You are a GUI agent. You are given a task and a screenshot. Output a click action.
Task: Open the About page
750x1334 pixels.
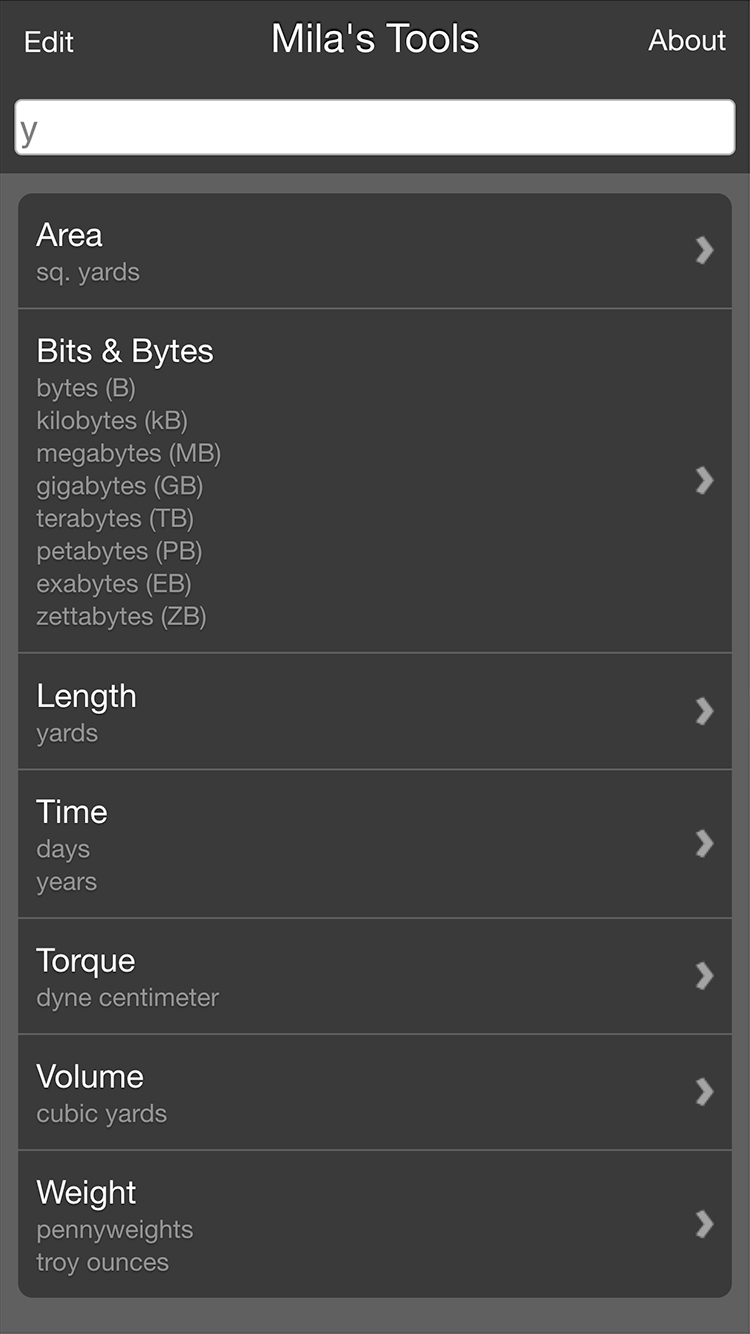pyautogui.click(x=687, y=41)
